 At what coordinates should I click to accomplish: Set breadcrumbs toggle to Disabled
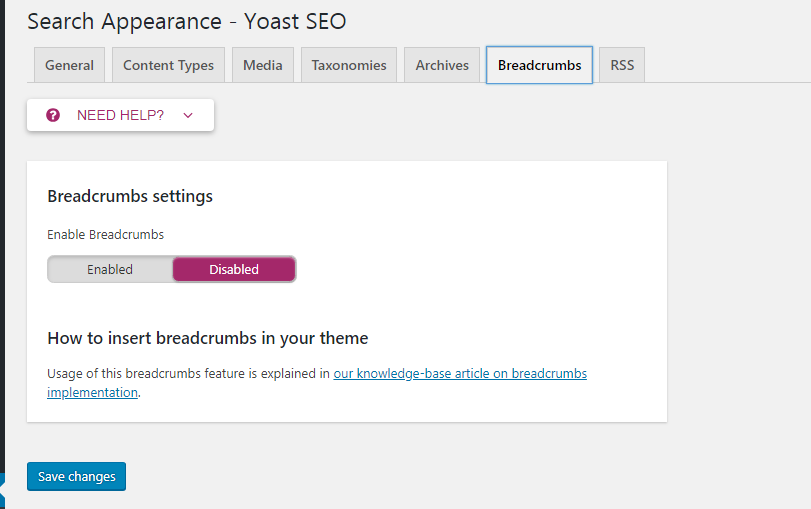tap(234, 269)
